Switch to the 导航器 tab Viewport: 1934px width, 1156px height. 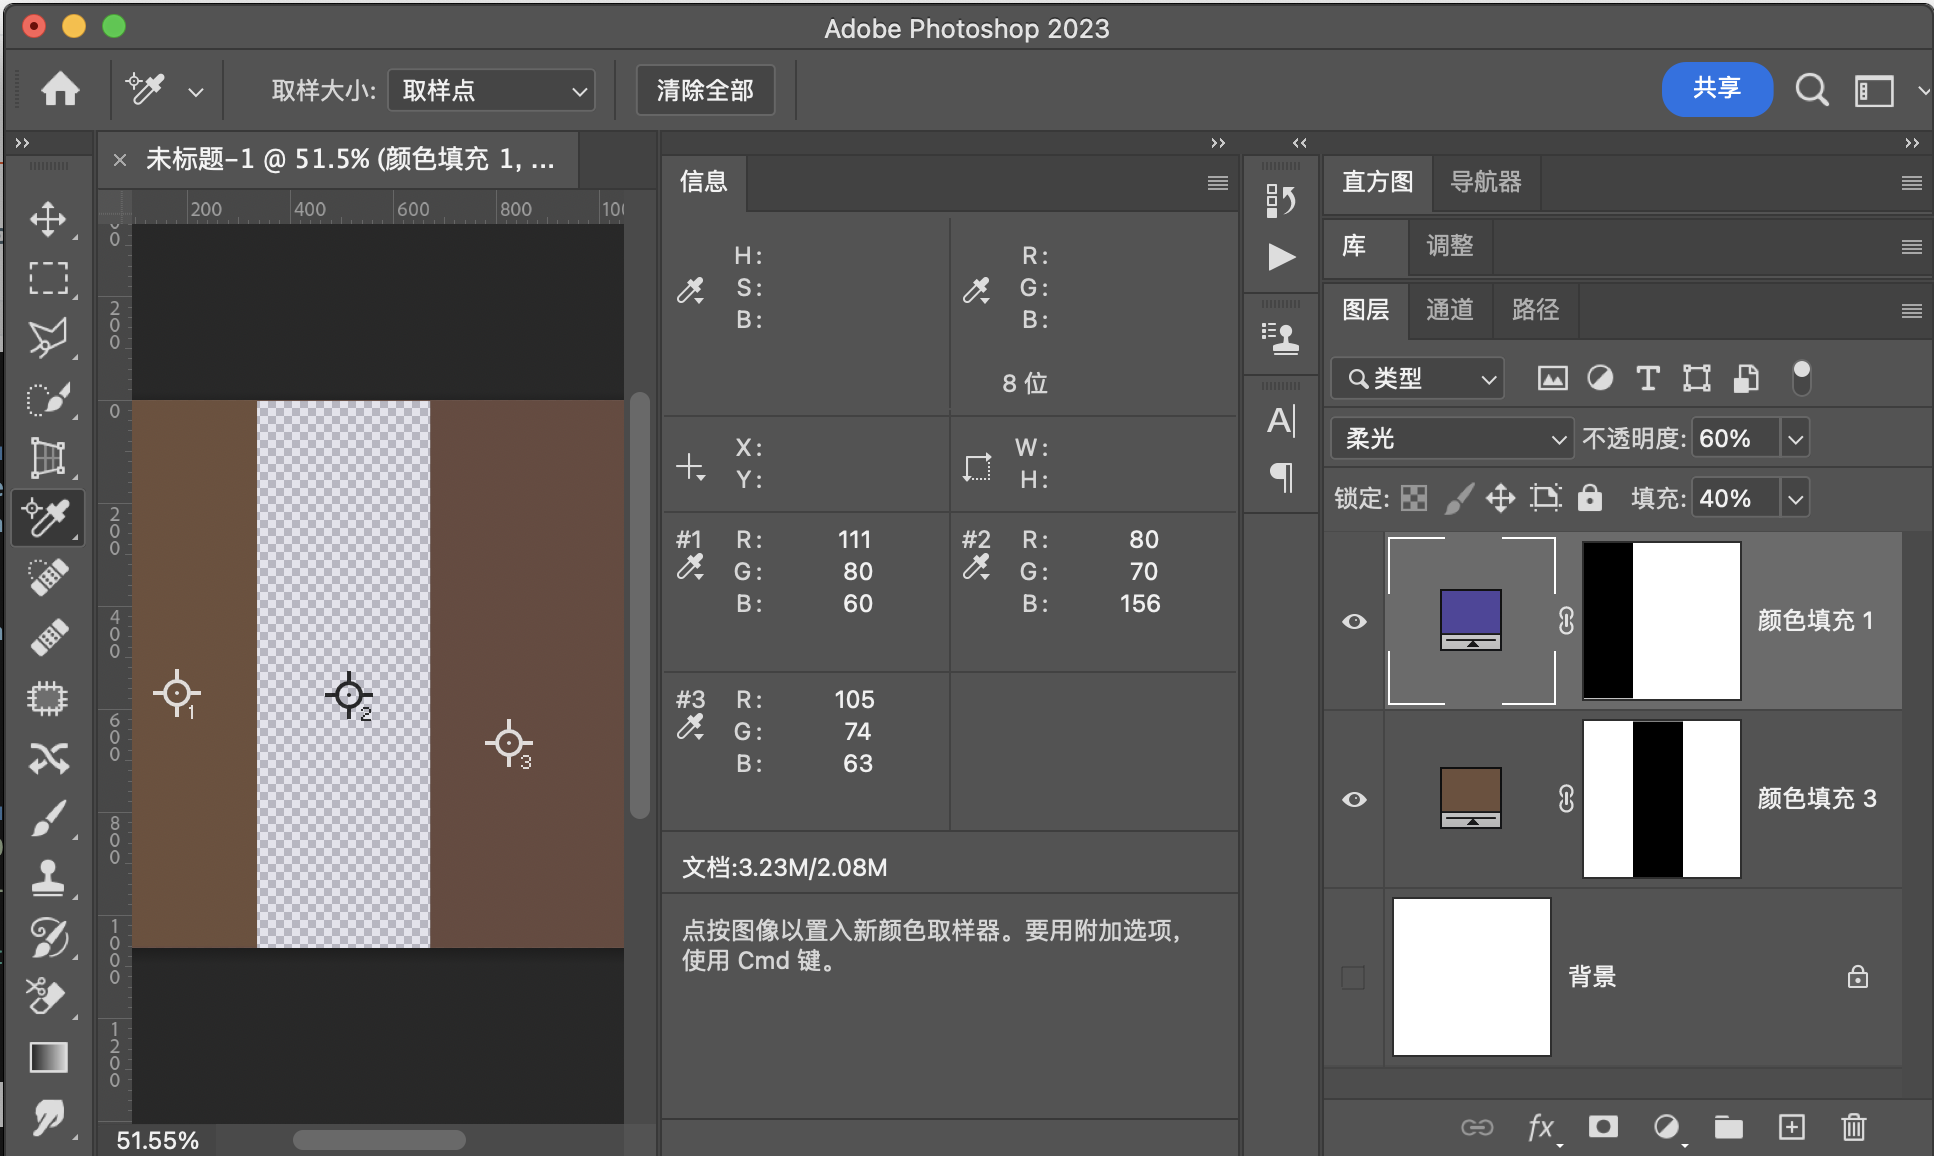pos(1485,182)
